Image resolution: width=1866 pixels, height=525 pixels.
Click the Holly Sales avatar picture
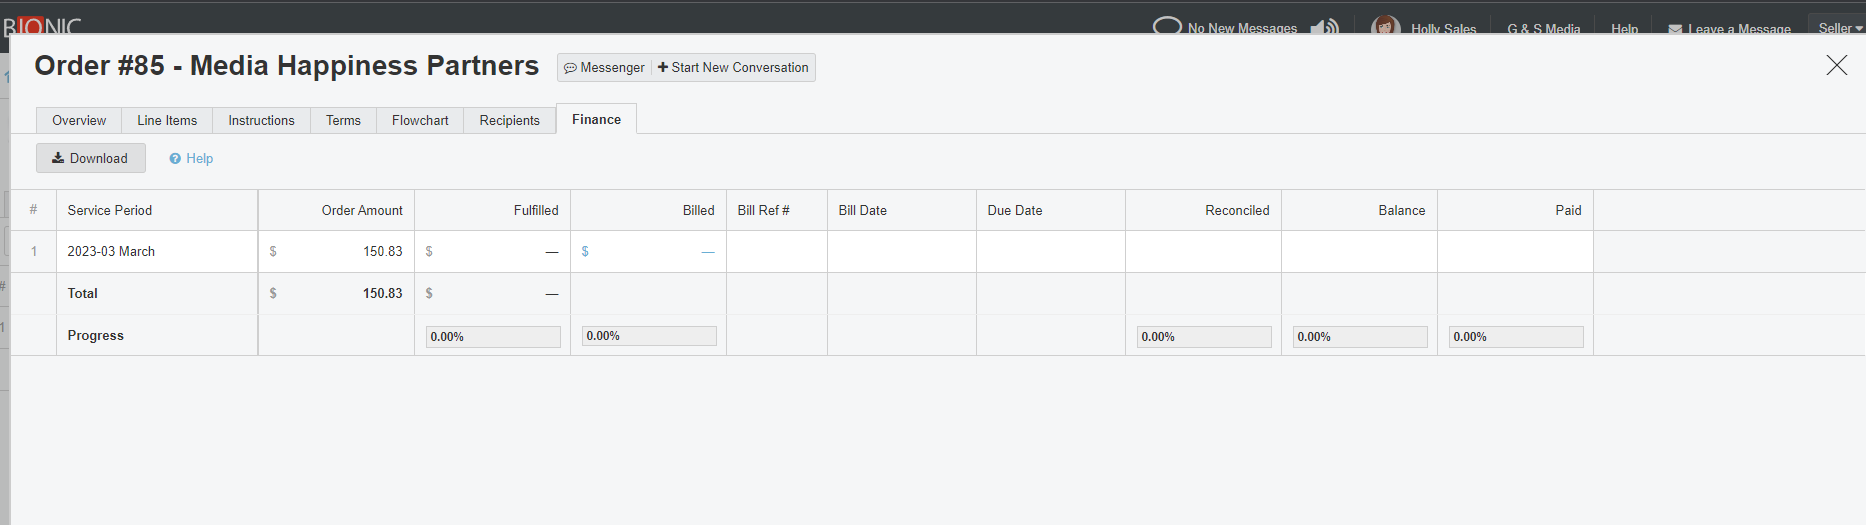(x=1385, y=26)
